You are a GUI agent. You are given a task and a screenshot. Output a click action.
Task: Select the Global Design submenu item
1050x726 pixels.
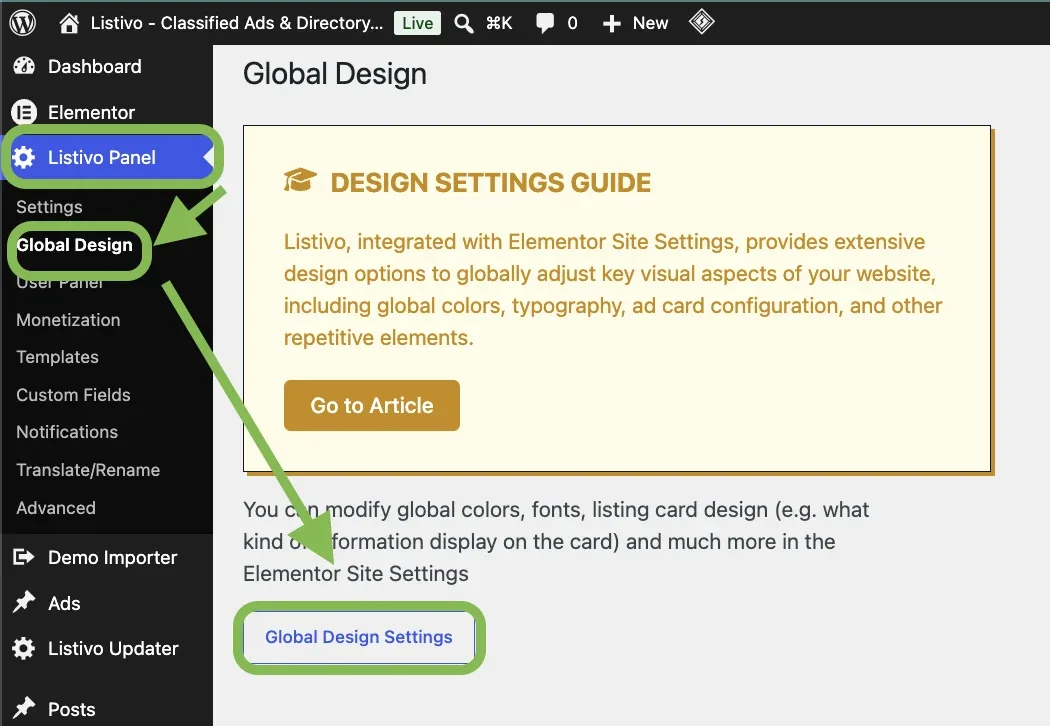tap(74, 245)
